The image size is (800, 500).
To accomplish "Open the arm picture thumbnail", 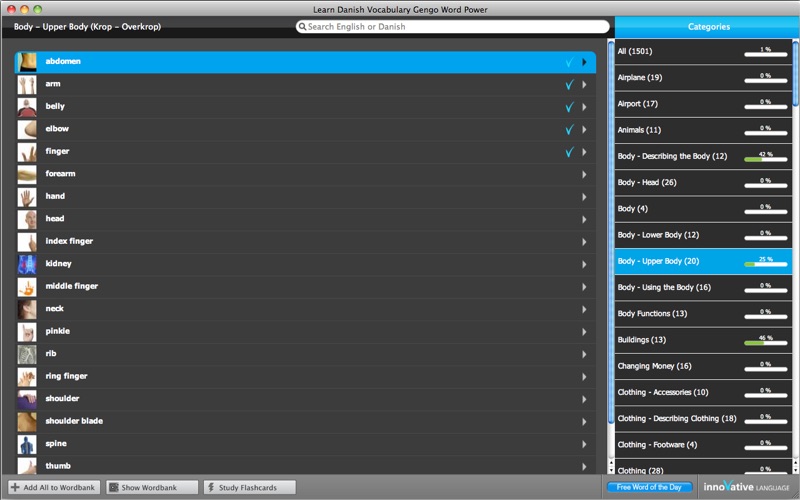I will 27,85.
